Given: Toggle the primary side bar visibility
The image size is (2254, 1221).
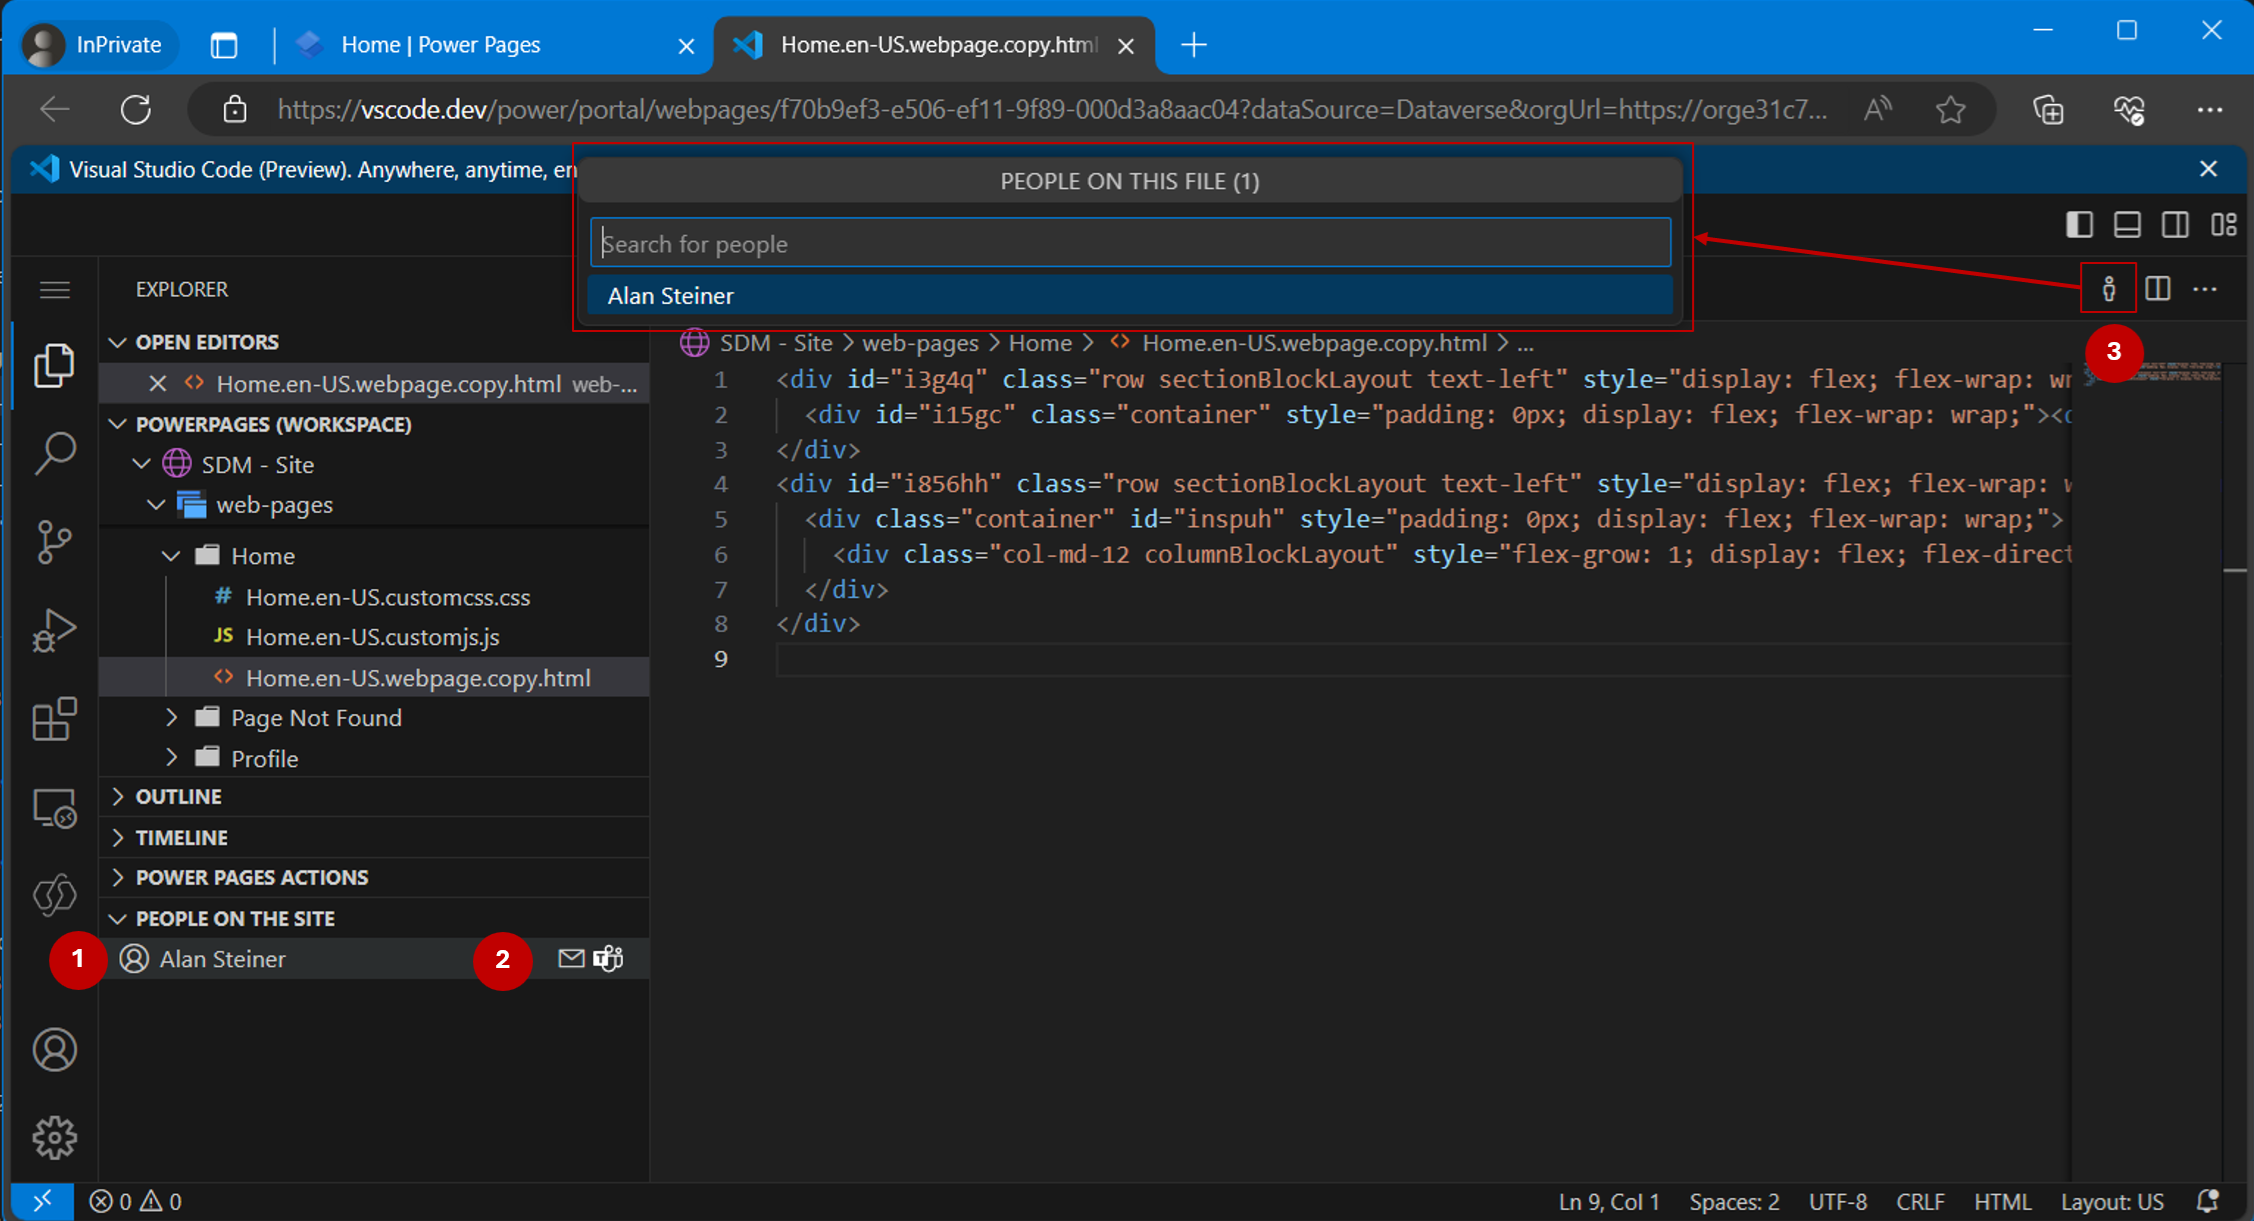Looking at the screenshot, I should click(x=2080, y=225).
